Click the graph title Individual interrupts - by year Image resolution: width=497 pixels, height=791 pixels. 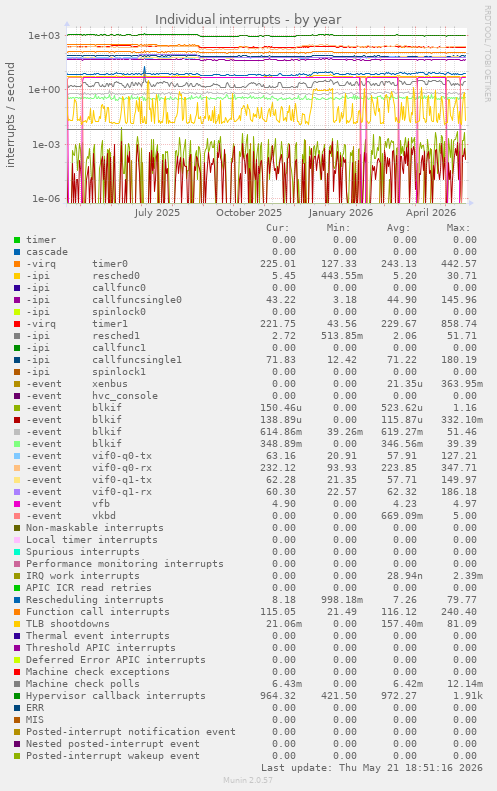pyautogui.click(x=248, y=20)
